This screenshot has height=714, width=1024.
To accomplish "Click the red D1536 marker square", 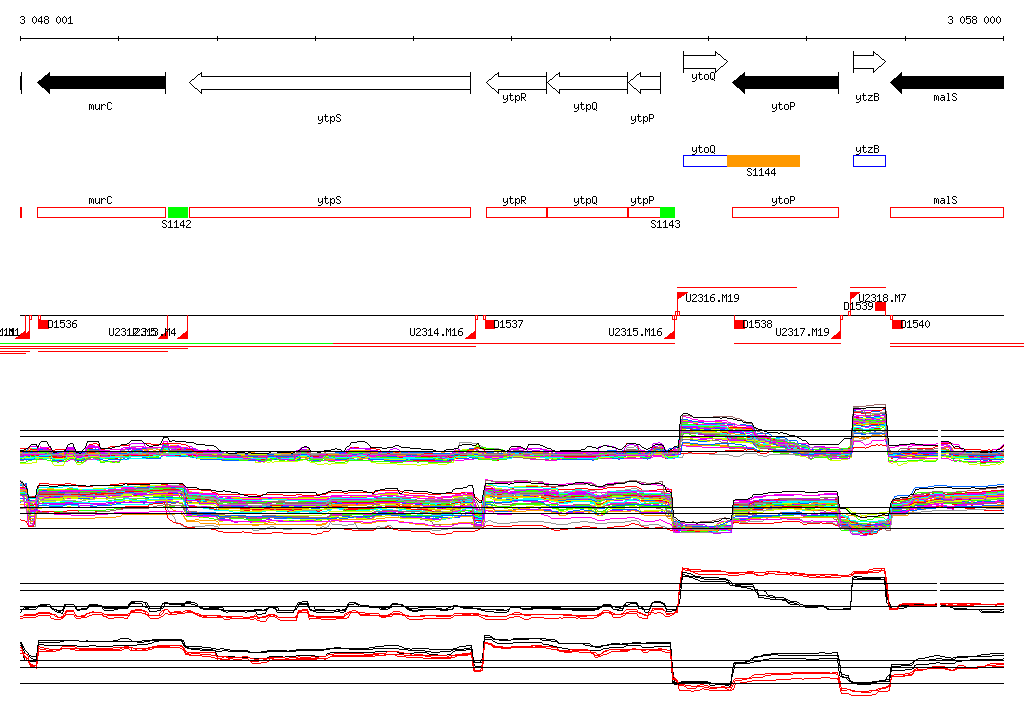I will pos(43,324).
